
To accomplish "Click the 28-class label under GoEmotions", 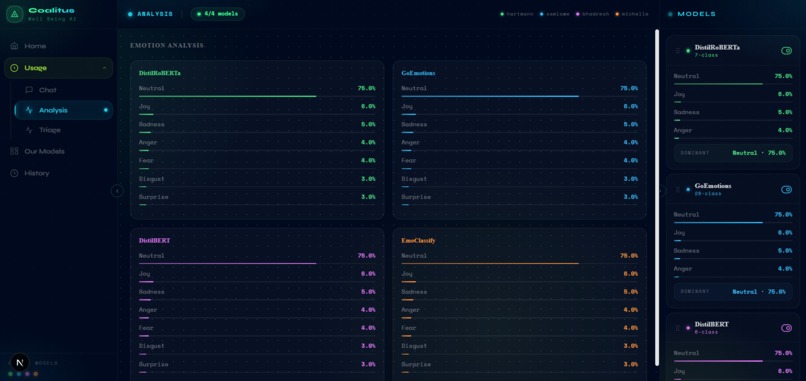I will point(708,194).
